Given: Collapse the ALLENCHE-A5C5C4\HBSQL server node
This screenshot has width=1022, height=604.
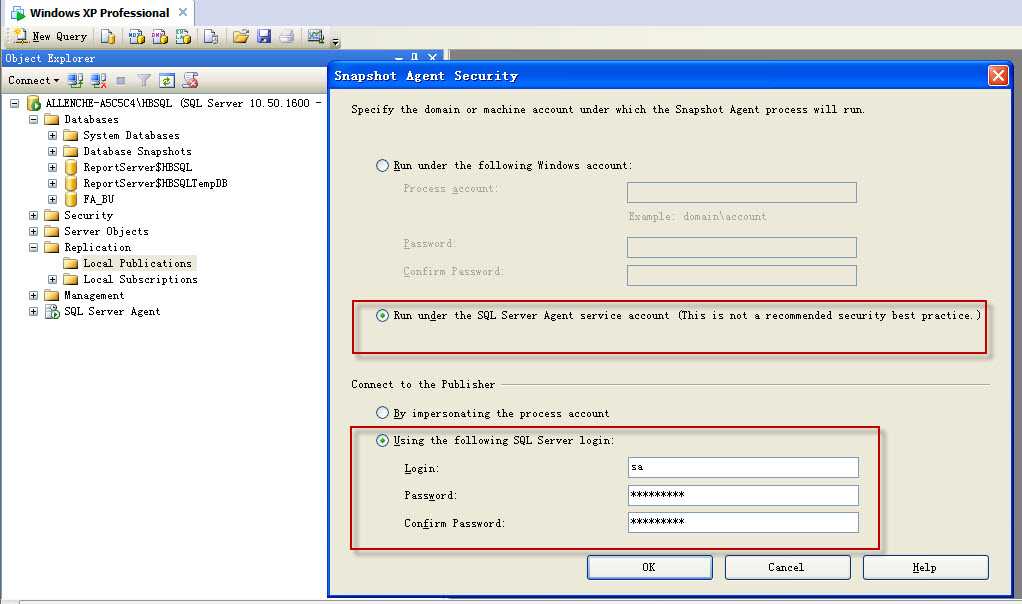Looking at the screenshot, I should point(14,104).
